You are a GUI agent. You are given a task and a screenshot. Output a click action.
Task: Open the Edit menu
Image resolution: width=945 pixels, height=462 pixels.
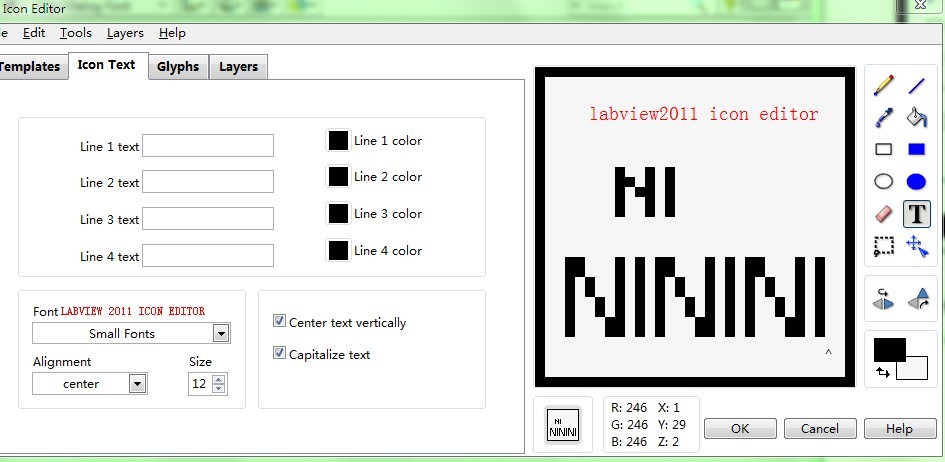(34, 33)
